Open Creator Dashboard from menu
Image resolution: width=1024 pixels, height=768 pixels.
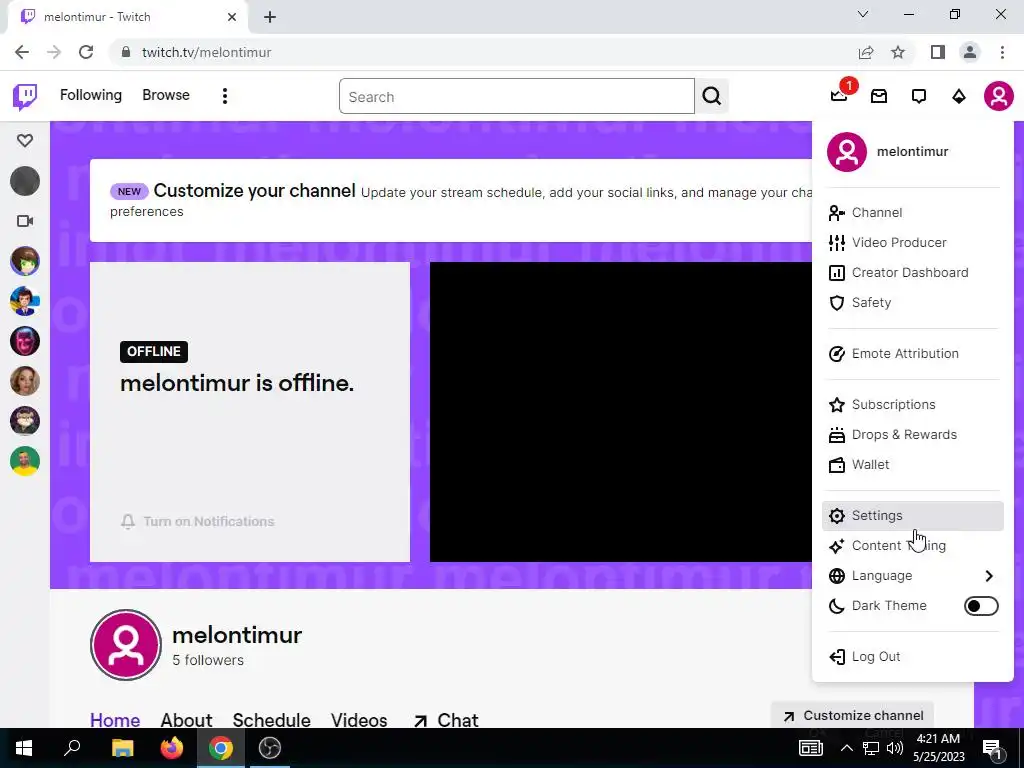(912, 273)
